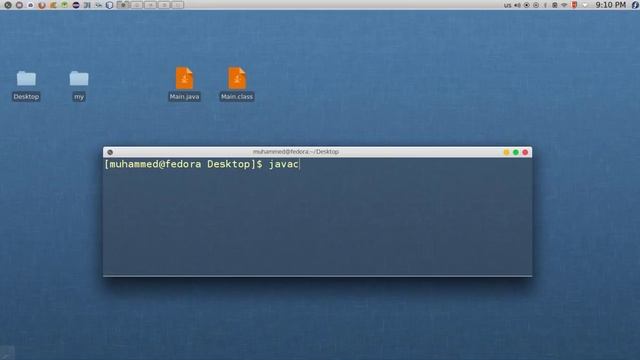Open the shield icon launcher in panel
The height and width of the screenshot is (360, 640).
click(x=109, y=5)
